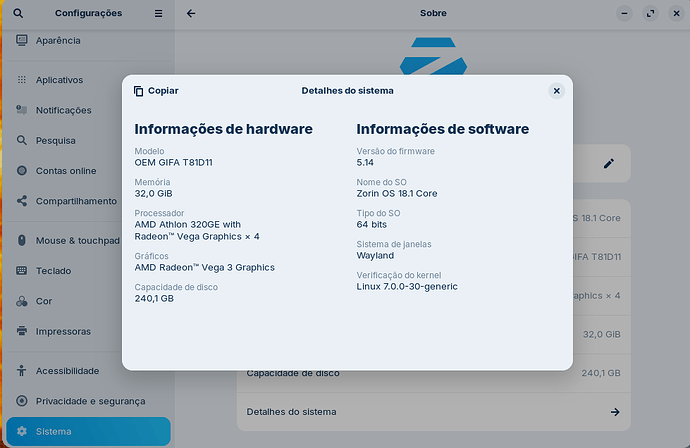
Task: Click the search icon in Configurações sidebar
Action: 18,13
